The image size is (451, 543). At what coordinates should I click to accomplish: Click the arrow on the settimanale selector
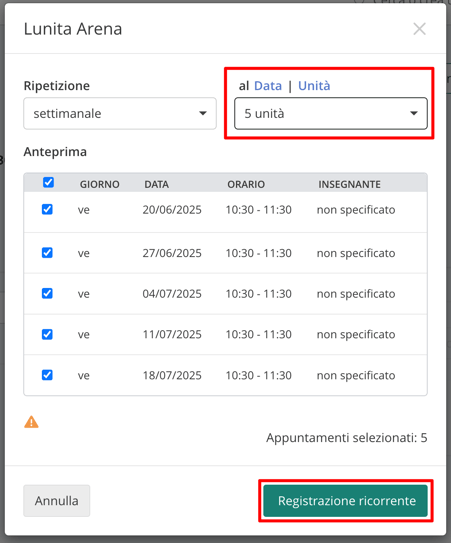[203, 114]
